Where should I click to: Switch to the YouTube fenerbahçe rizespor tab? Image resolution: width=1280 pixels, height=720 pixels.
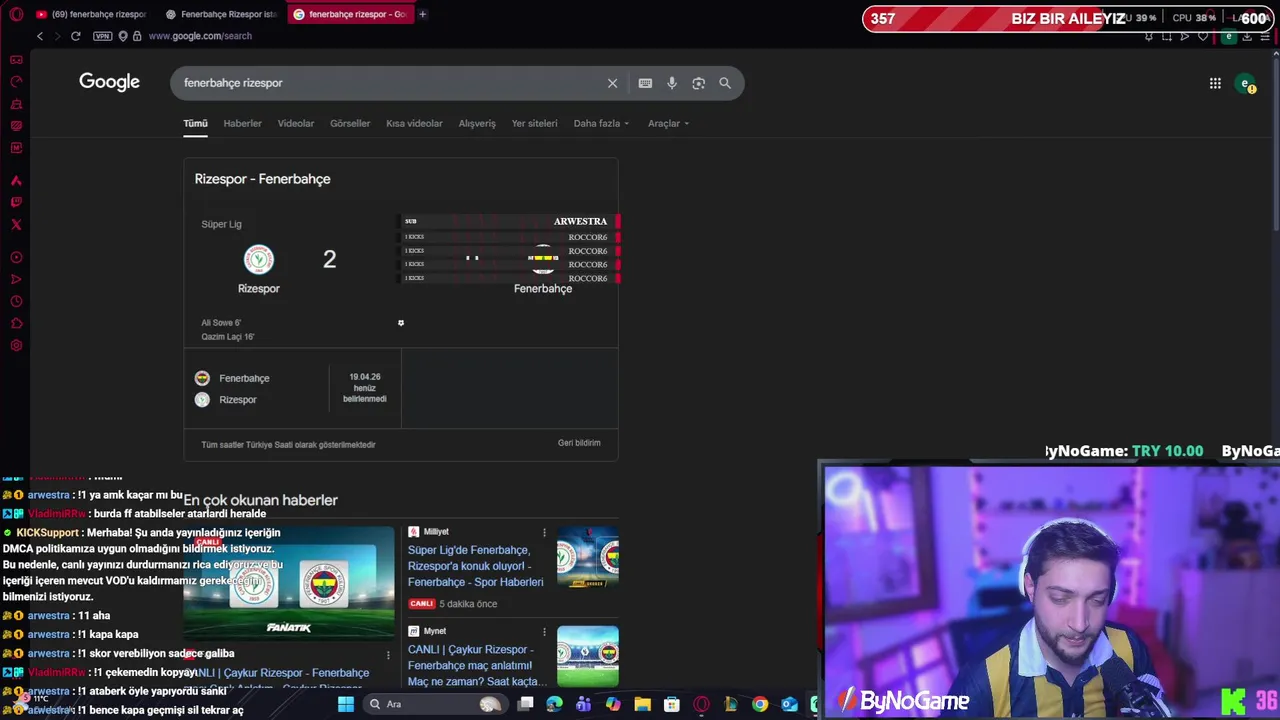point(90,14)
